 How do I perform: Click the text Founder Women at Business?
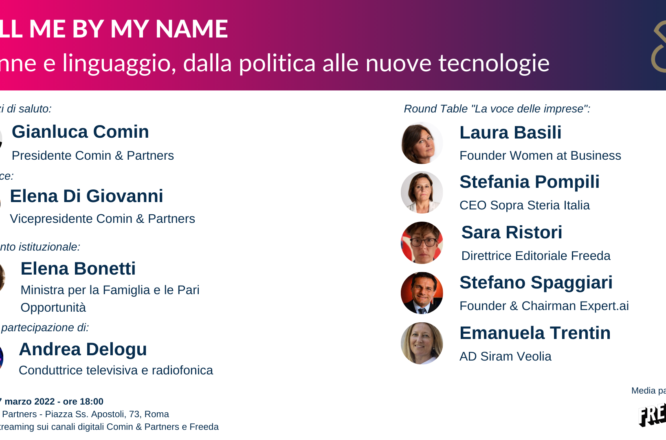click(x=540, y=155)
